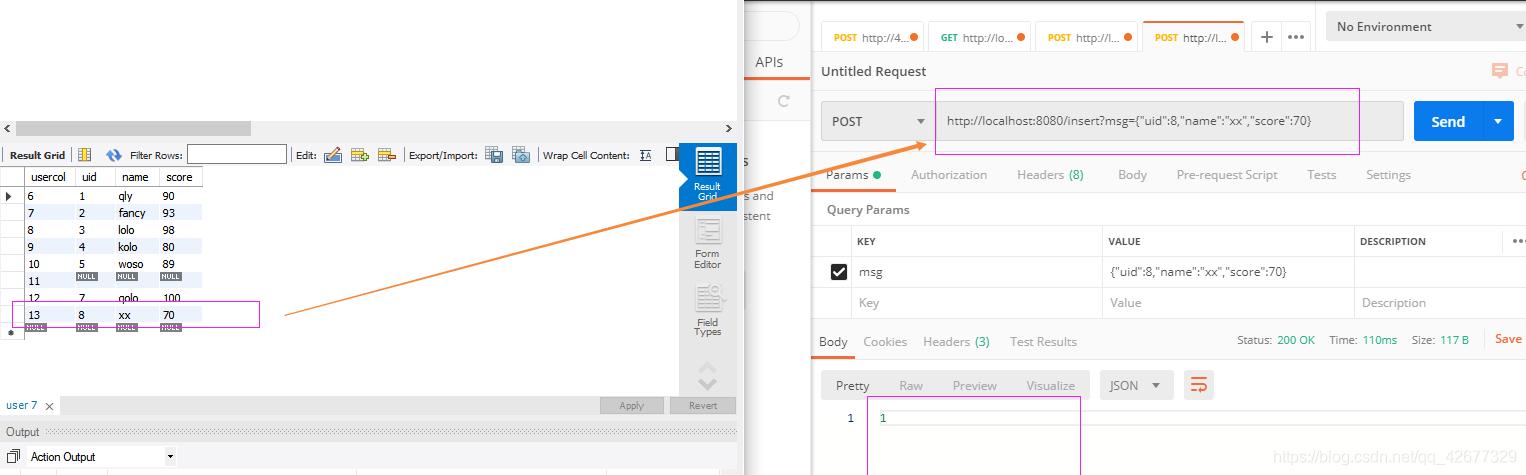1526x475 pixels.
Task: Select the response Body tab
Action: pyautogui.click(x=833, y=342)
